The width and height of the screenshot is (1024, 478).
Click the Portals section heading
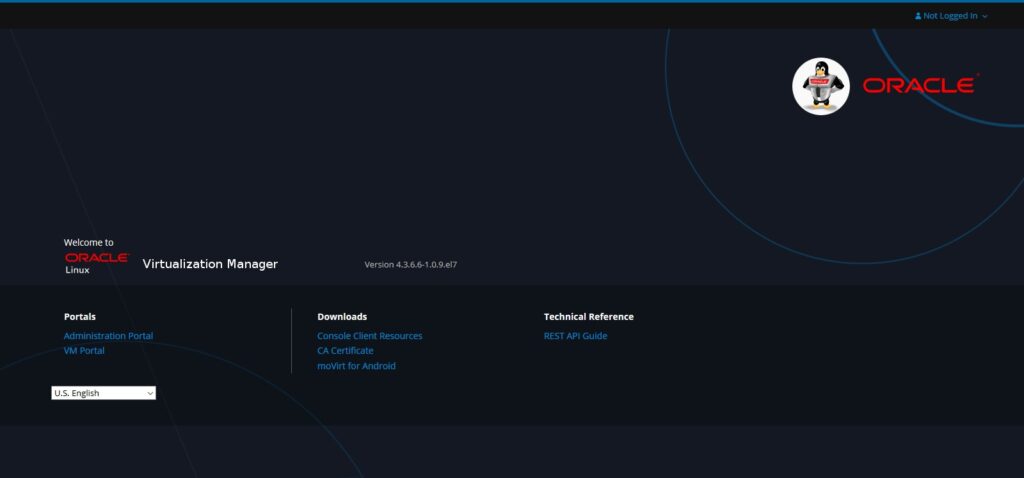[x=80, y=317]
